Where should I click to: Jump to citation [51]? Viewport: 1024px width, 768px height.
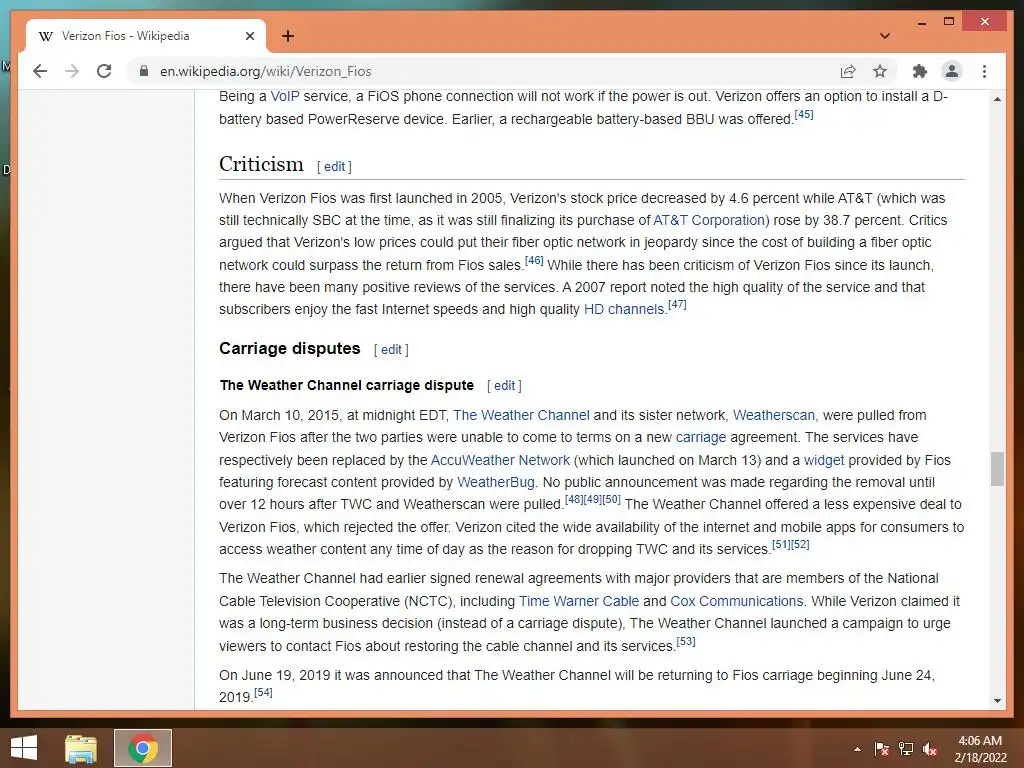tap(781, 544)
